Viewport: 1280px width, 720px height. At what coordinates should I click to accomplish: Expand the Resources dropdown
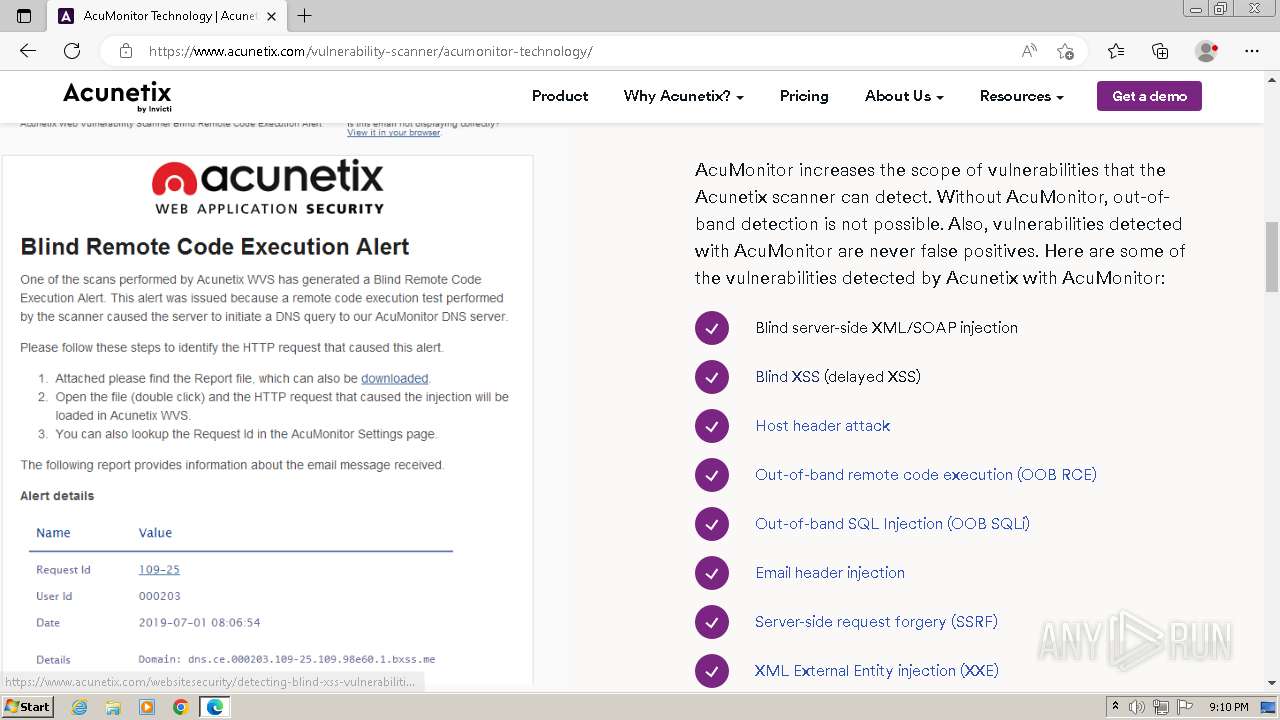point(1021,96)
